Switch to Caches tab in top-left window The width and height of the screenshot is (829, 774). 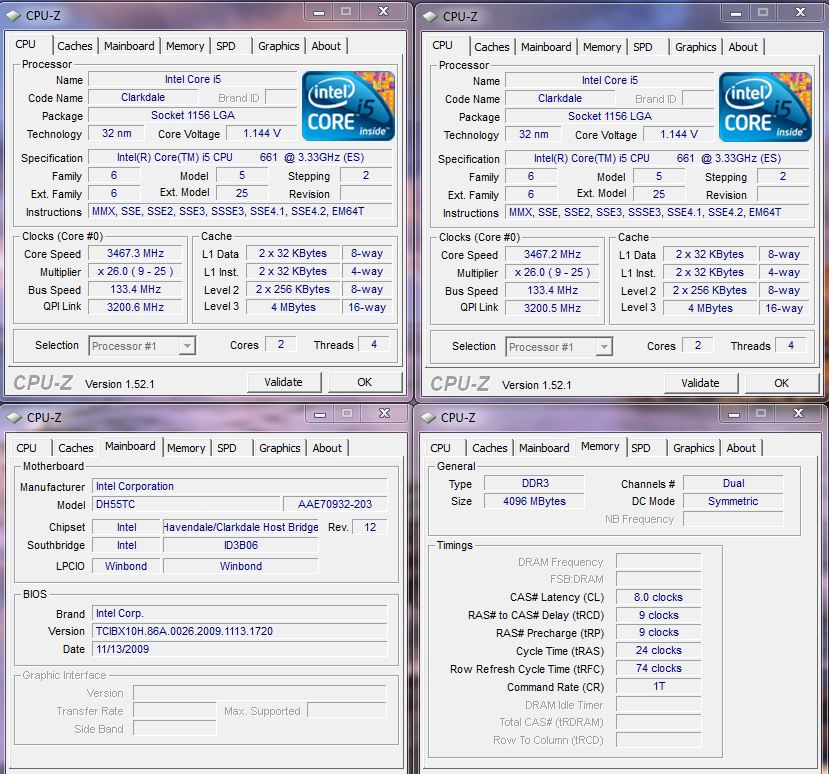pyautogui.click(x=75, y=46)
